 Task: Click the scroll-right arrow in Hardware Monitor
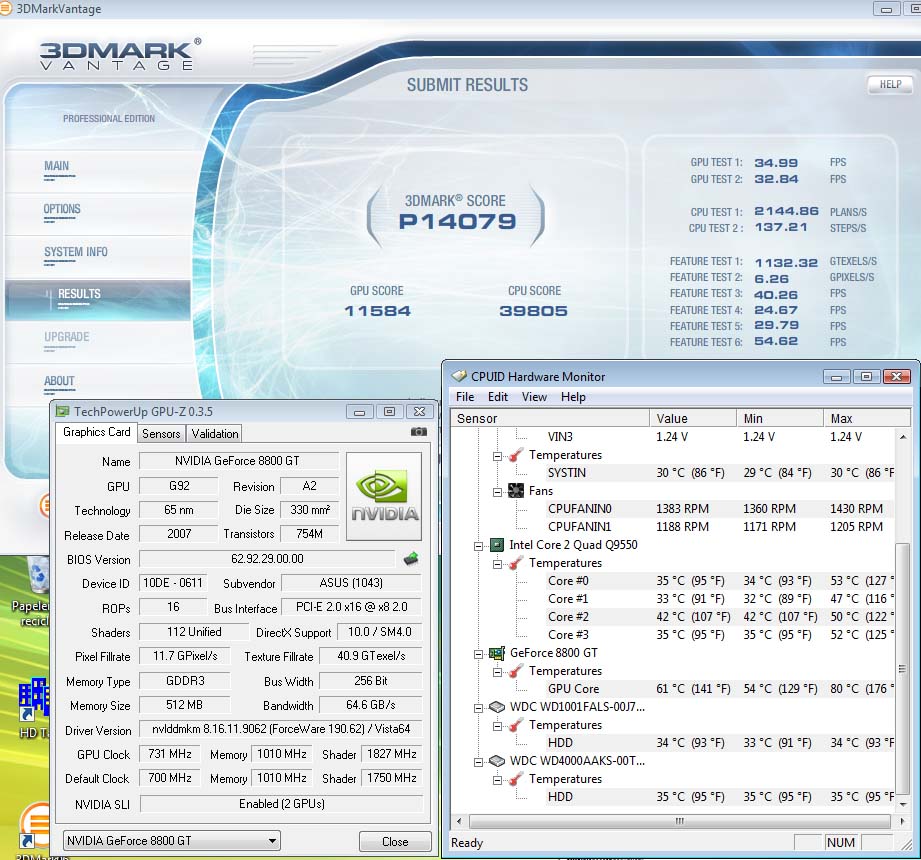click(x=902, y=821)
